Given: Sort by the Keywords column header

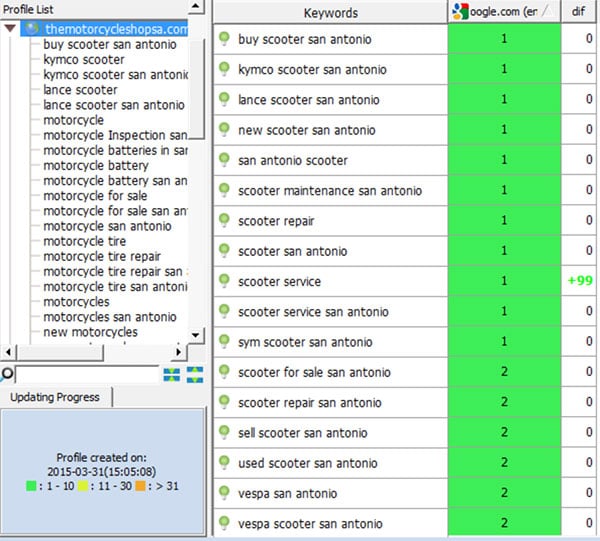Looking at the screenshot, I should click(x=330, y=13).
